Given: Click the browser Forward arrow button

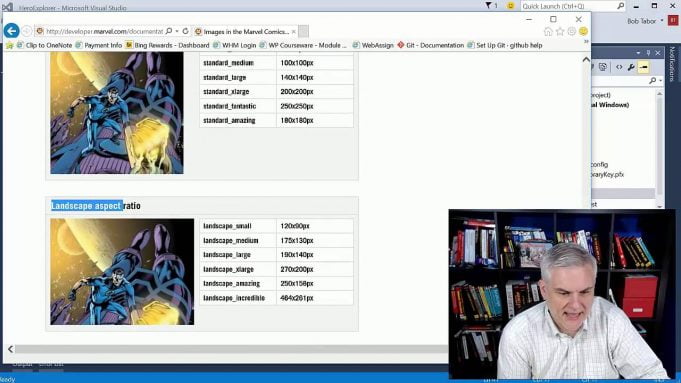Looking at the screenshot, I should (x=26, y=31).
